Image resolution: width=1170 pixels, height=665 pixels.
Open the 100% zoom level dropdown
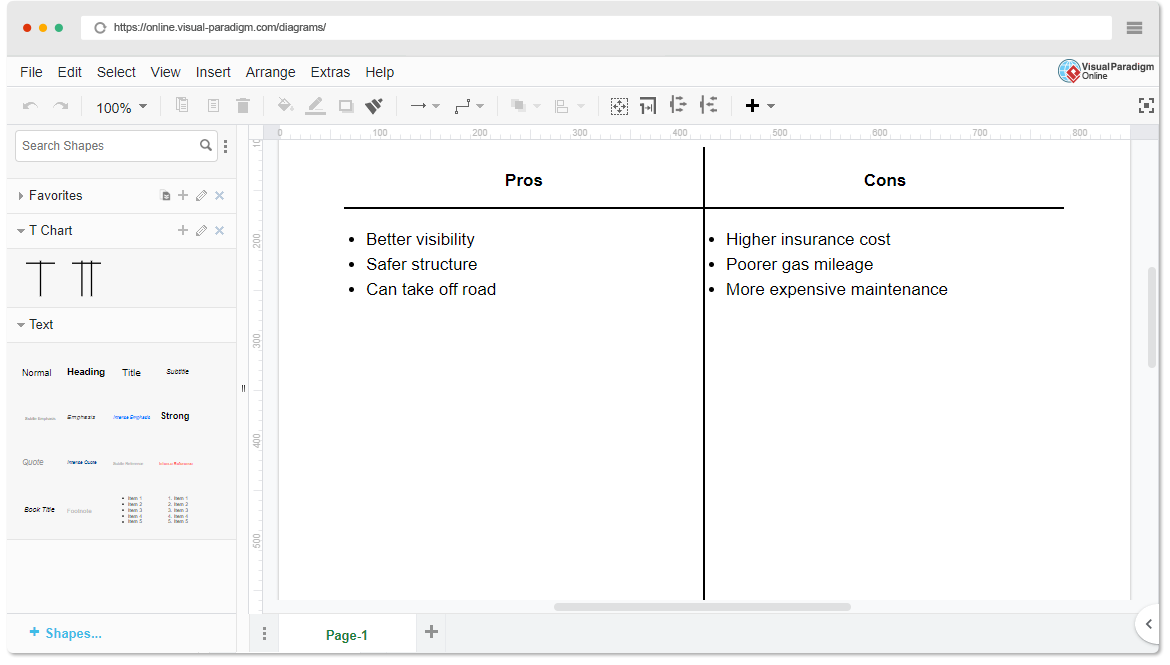121,107
